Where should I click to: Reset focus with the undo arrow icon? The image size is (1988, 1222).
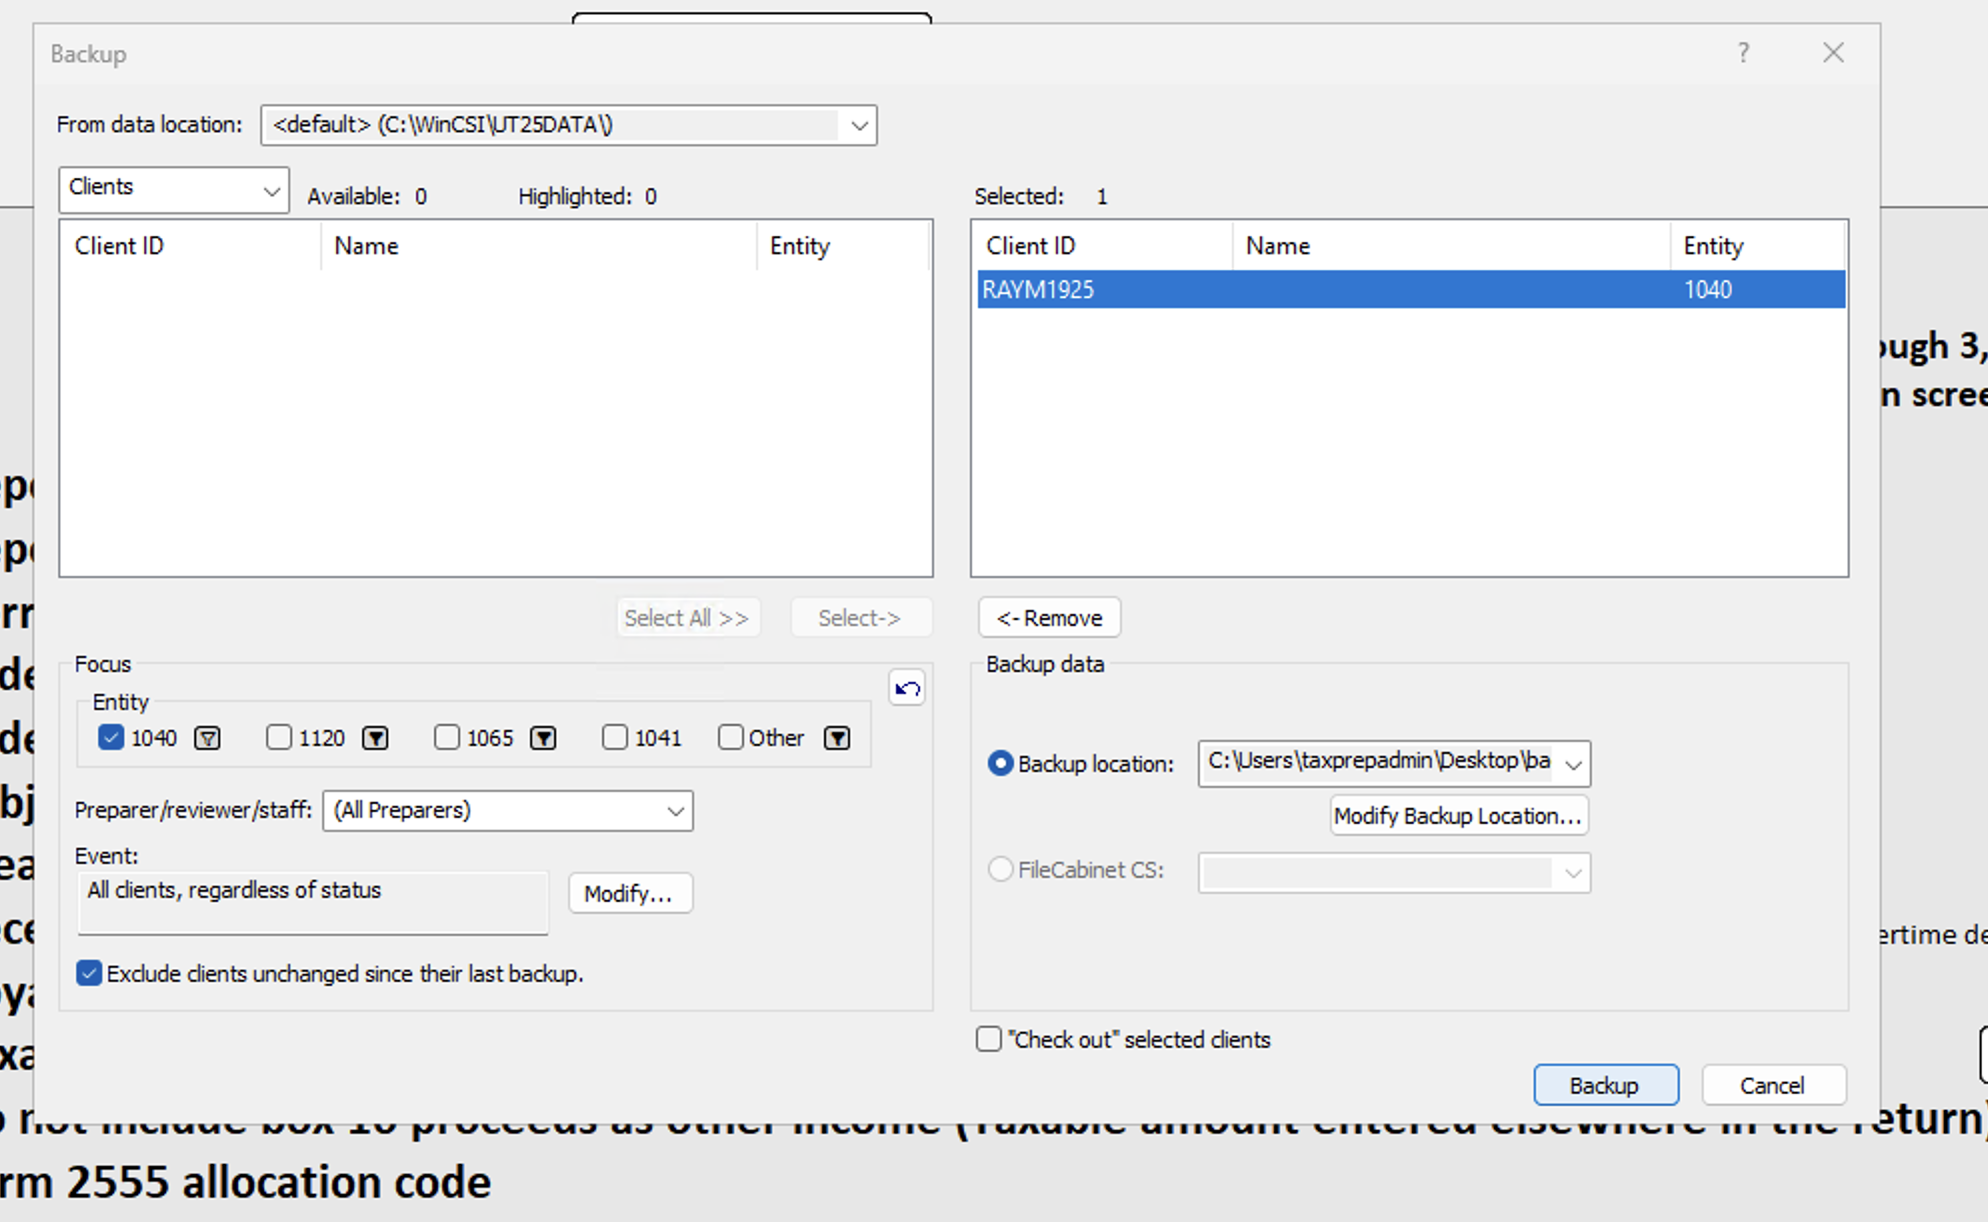(x=907, y=688)
